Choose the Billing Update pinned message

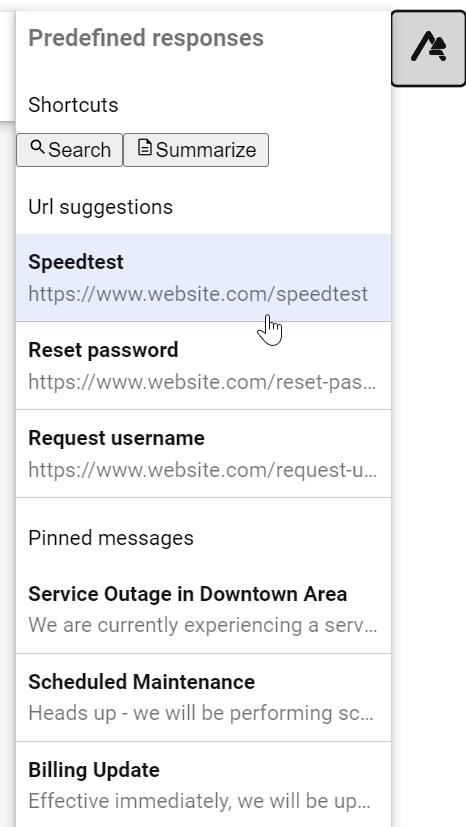[x=203, y=785]
